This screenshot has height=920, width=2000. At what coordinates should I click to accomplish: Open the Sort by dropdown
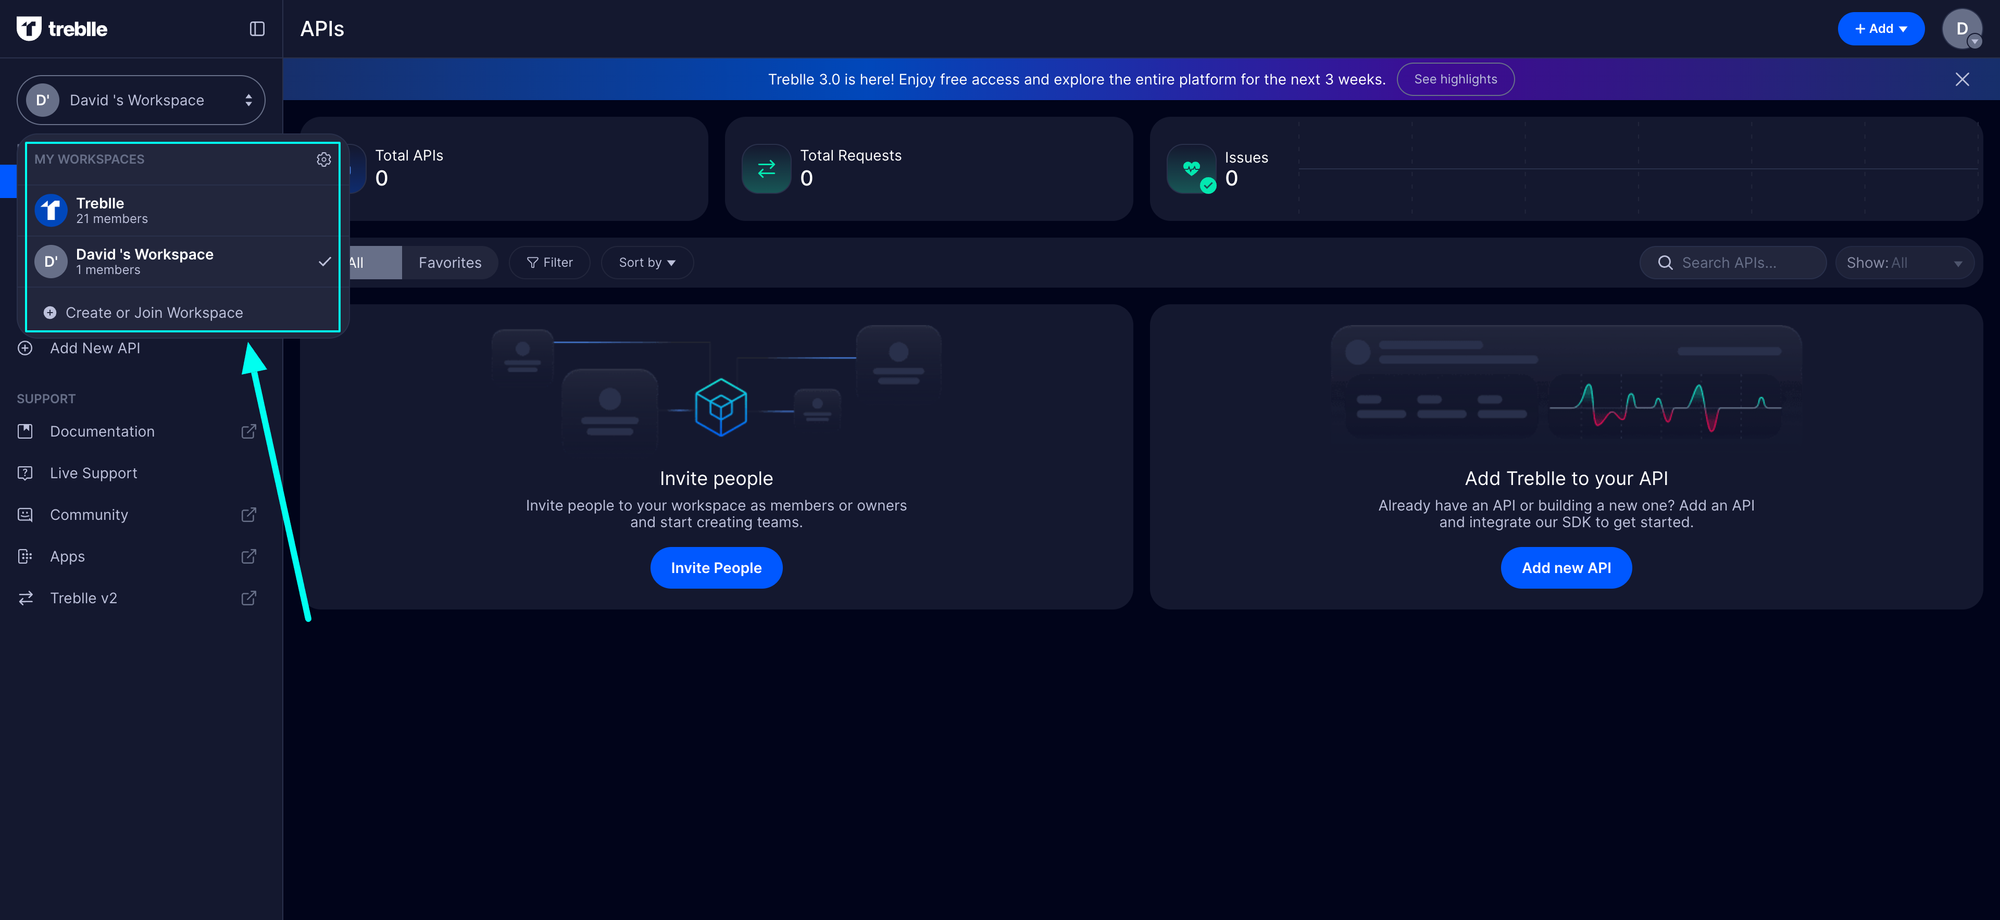click(647, 263)
